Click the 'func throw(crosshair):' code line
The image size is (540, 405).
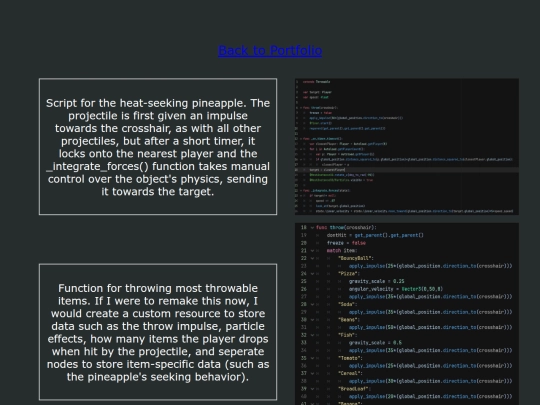point(346,228)
